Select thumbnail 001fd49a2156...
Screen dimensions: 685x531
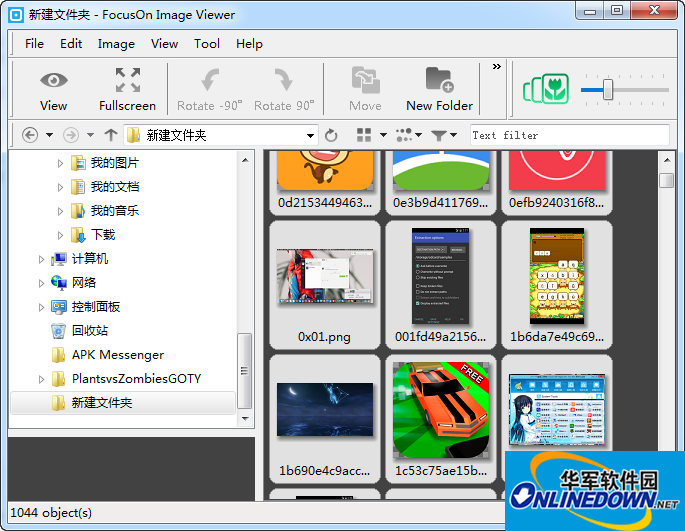[x=441, y=285]
